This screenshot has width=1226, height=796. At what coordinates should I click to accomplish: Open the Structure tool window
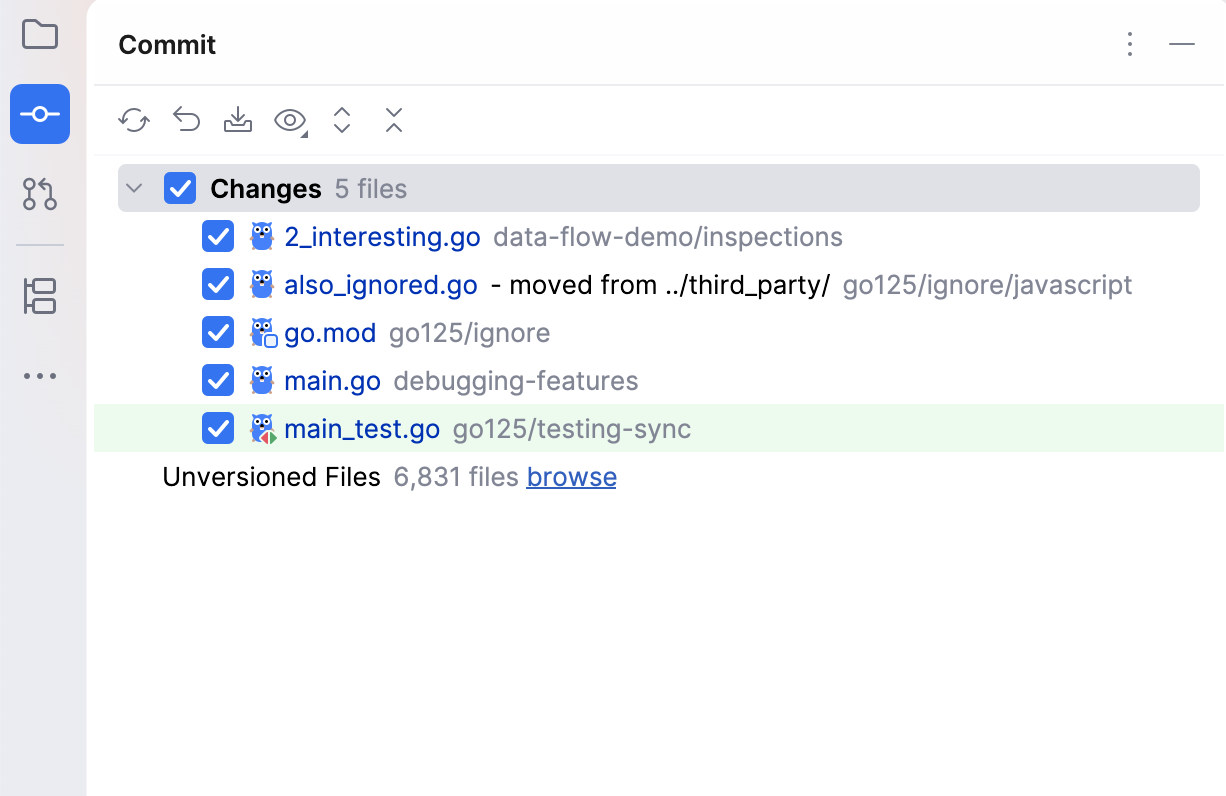pos(39,295)
